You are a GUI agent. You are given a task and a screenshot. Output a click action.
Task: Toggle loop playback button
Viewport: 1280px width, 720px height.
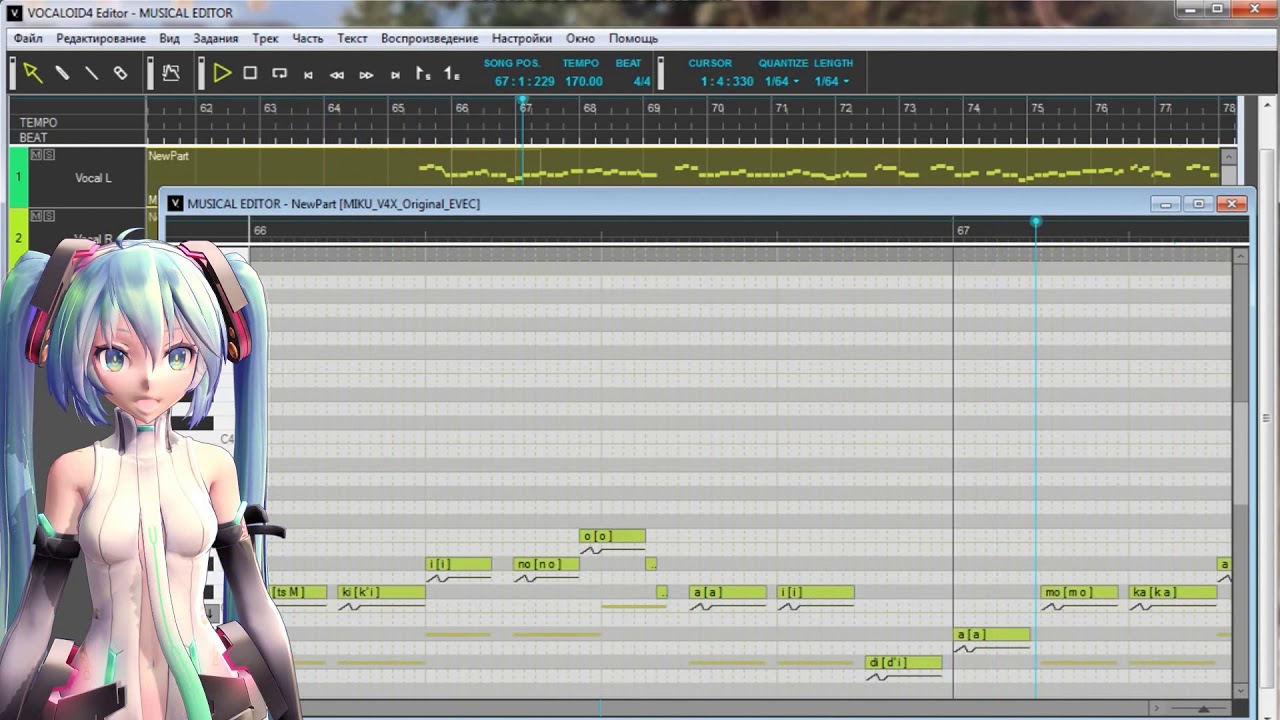click(x=279, y=73)
